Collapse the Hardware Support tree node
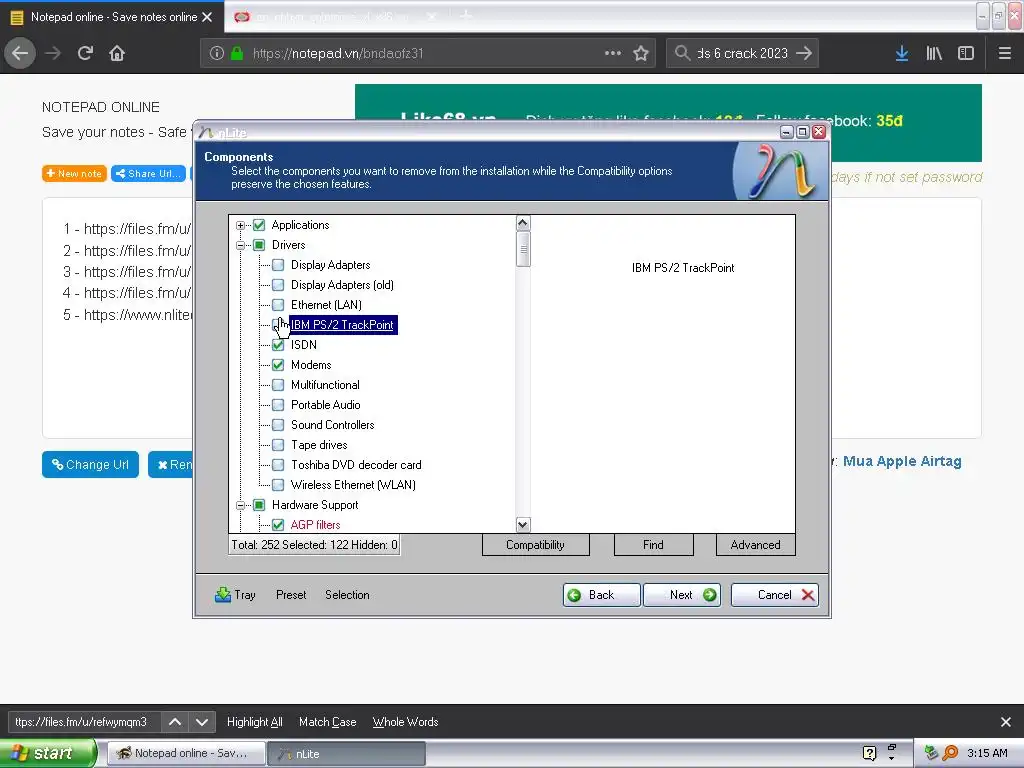 click(240, 505)
